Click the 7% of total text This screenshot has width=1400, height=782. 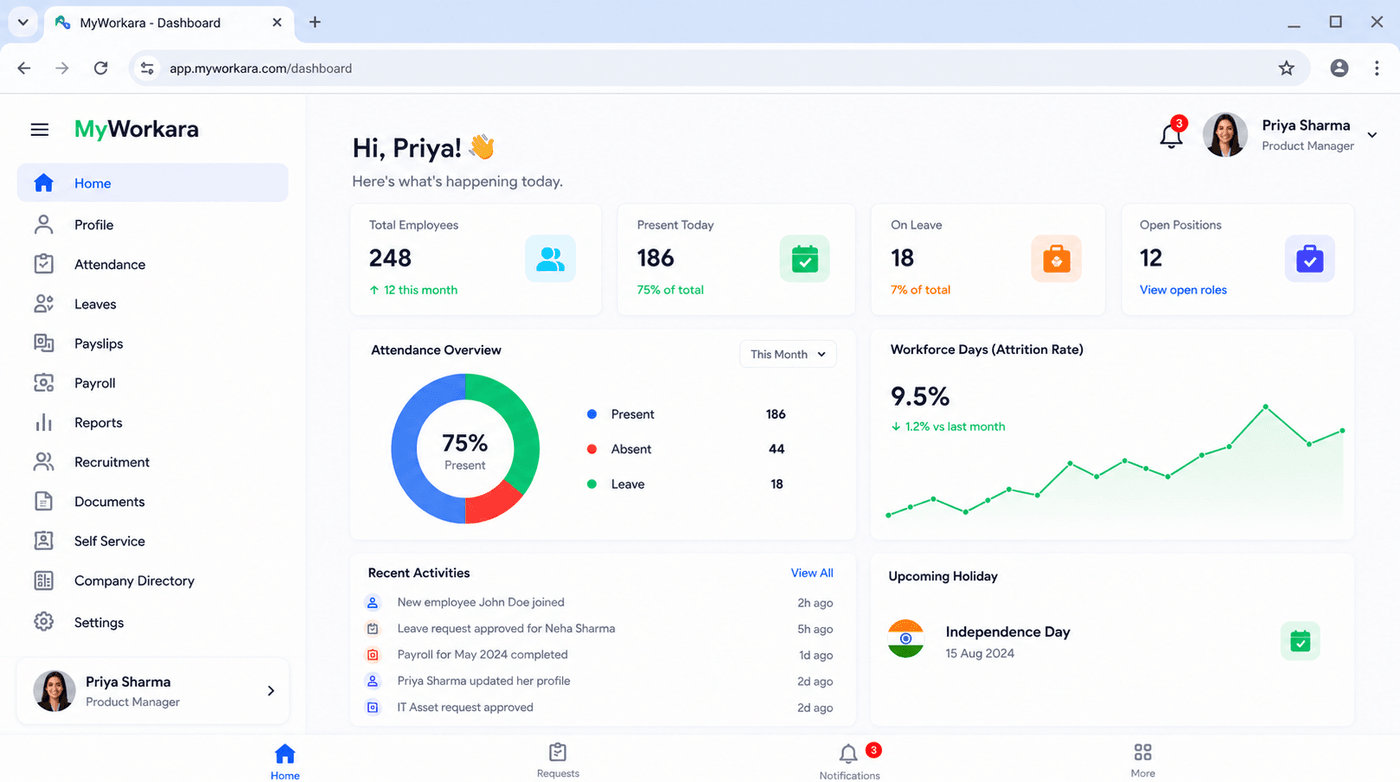coord(920,290)
